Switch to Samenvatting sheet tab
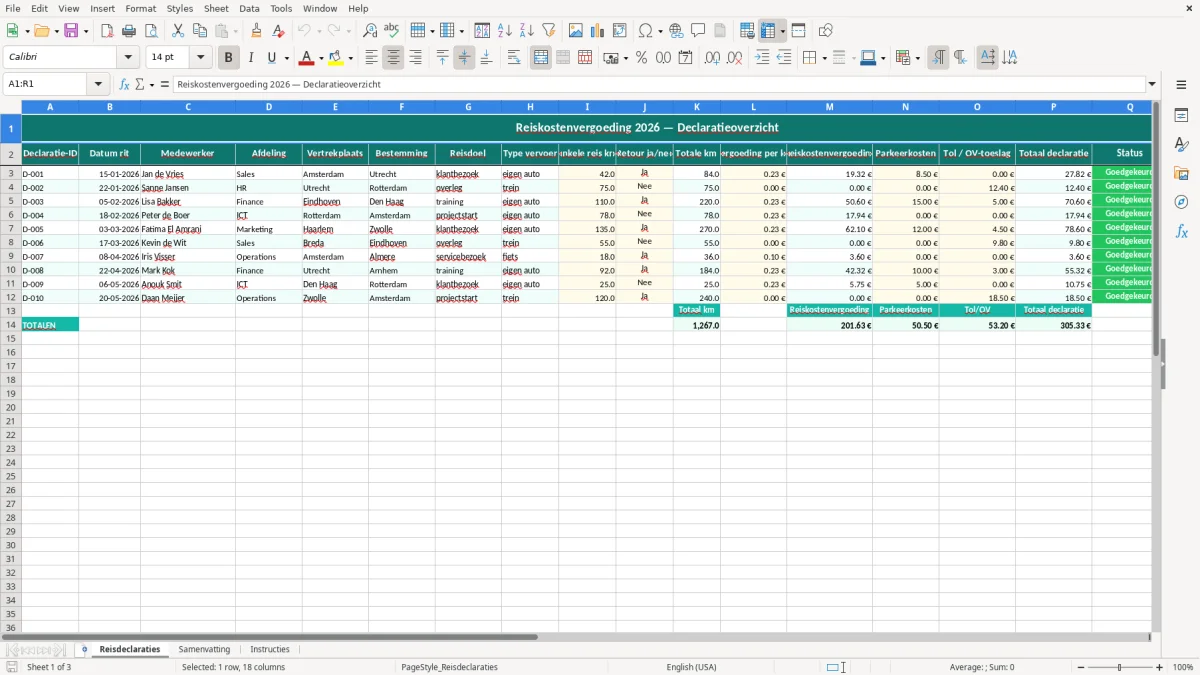1200x675 pixels. (204, 649)
